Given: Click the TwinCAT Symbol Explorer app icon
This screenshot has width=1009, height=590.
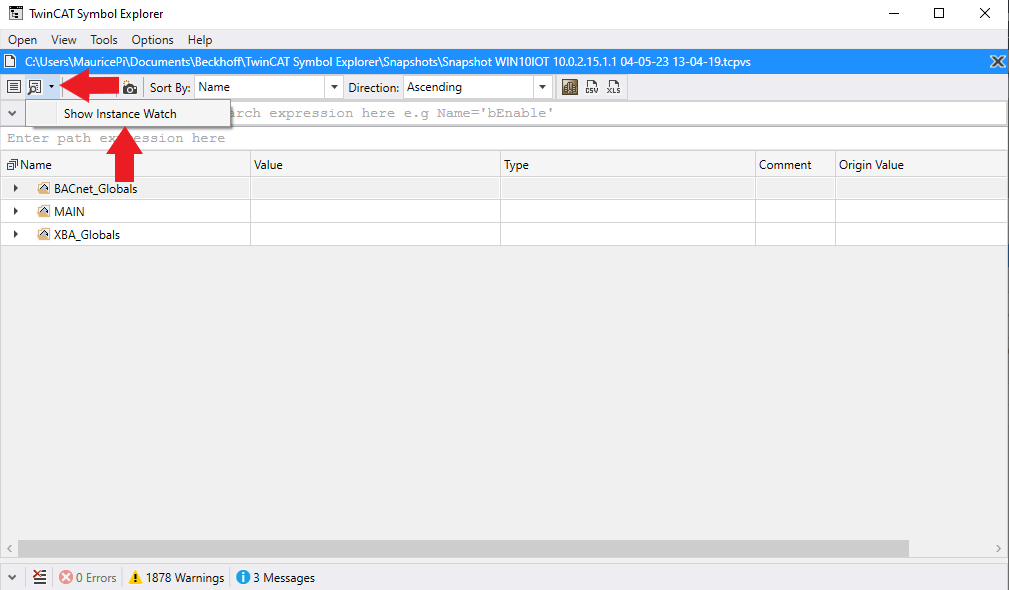Looking at the screenshot, I should (15, 13).
